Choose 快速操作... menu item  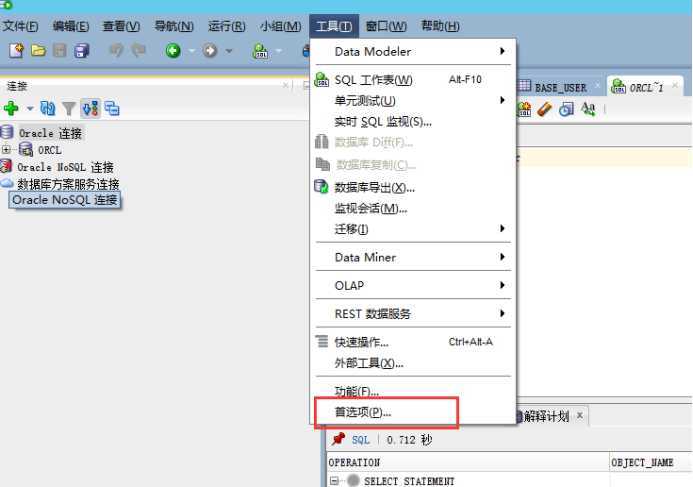[x=413, y=342]
